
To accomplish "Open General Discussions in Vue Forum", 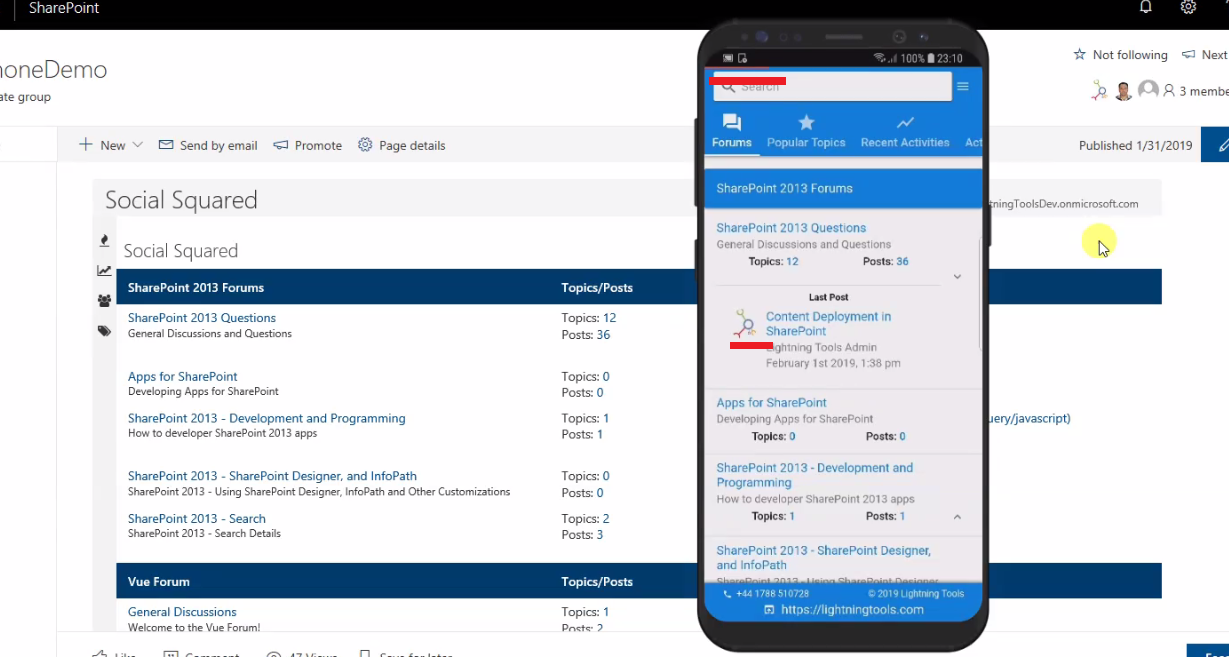I will point(182,612).
